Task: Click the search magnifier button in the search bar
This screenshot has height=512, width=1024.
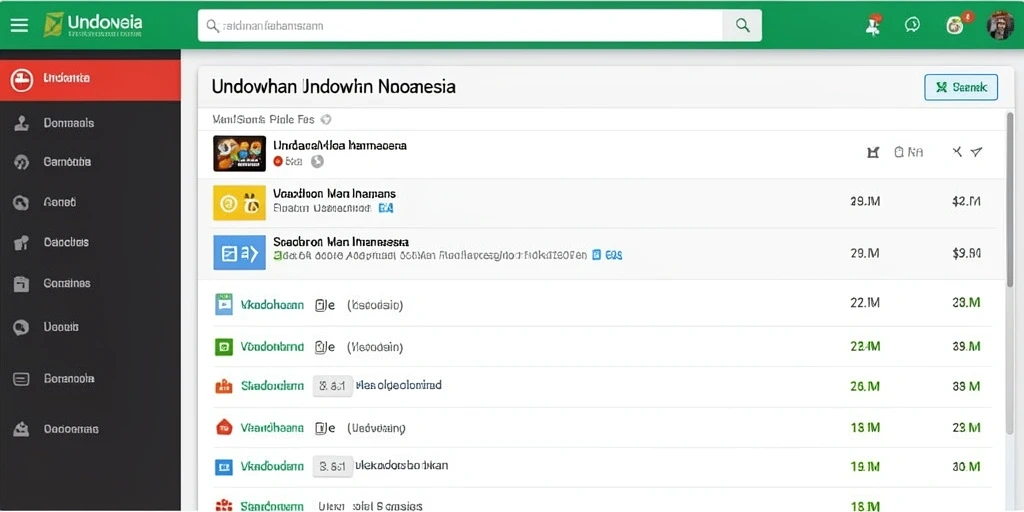Action: (x=742, y=25)
